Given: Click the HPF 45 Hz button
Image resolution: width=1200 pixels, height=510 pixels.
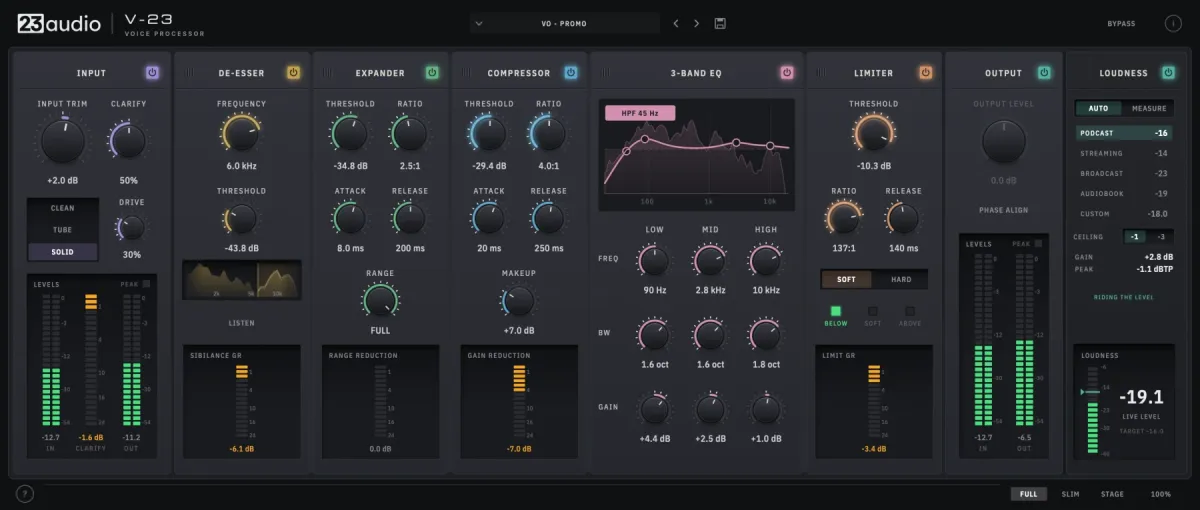Looking at the screenshot, I should pyautogui.click(x=640, y=113).
